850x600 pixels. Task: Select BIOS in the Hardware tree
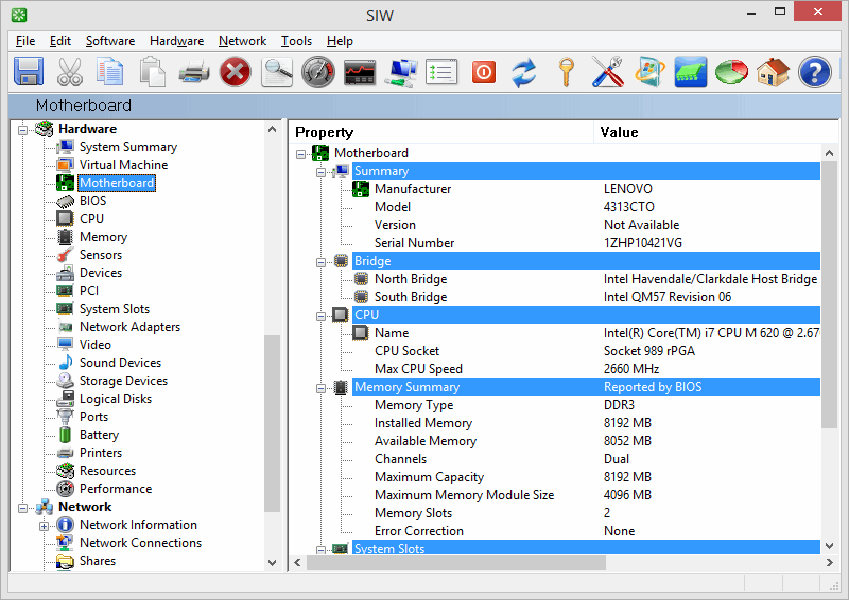tap(93, 201)
